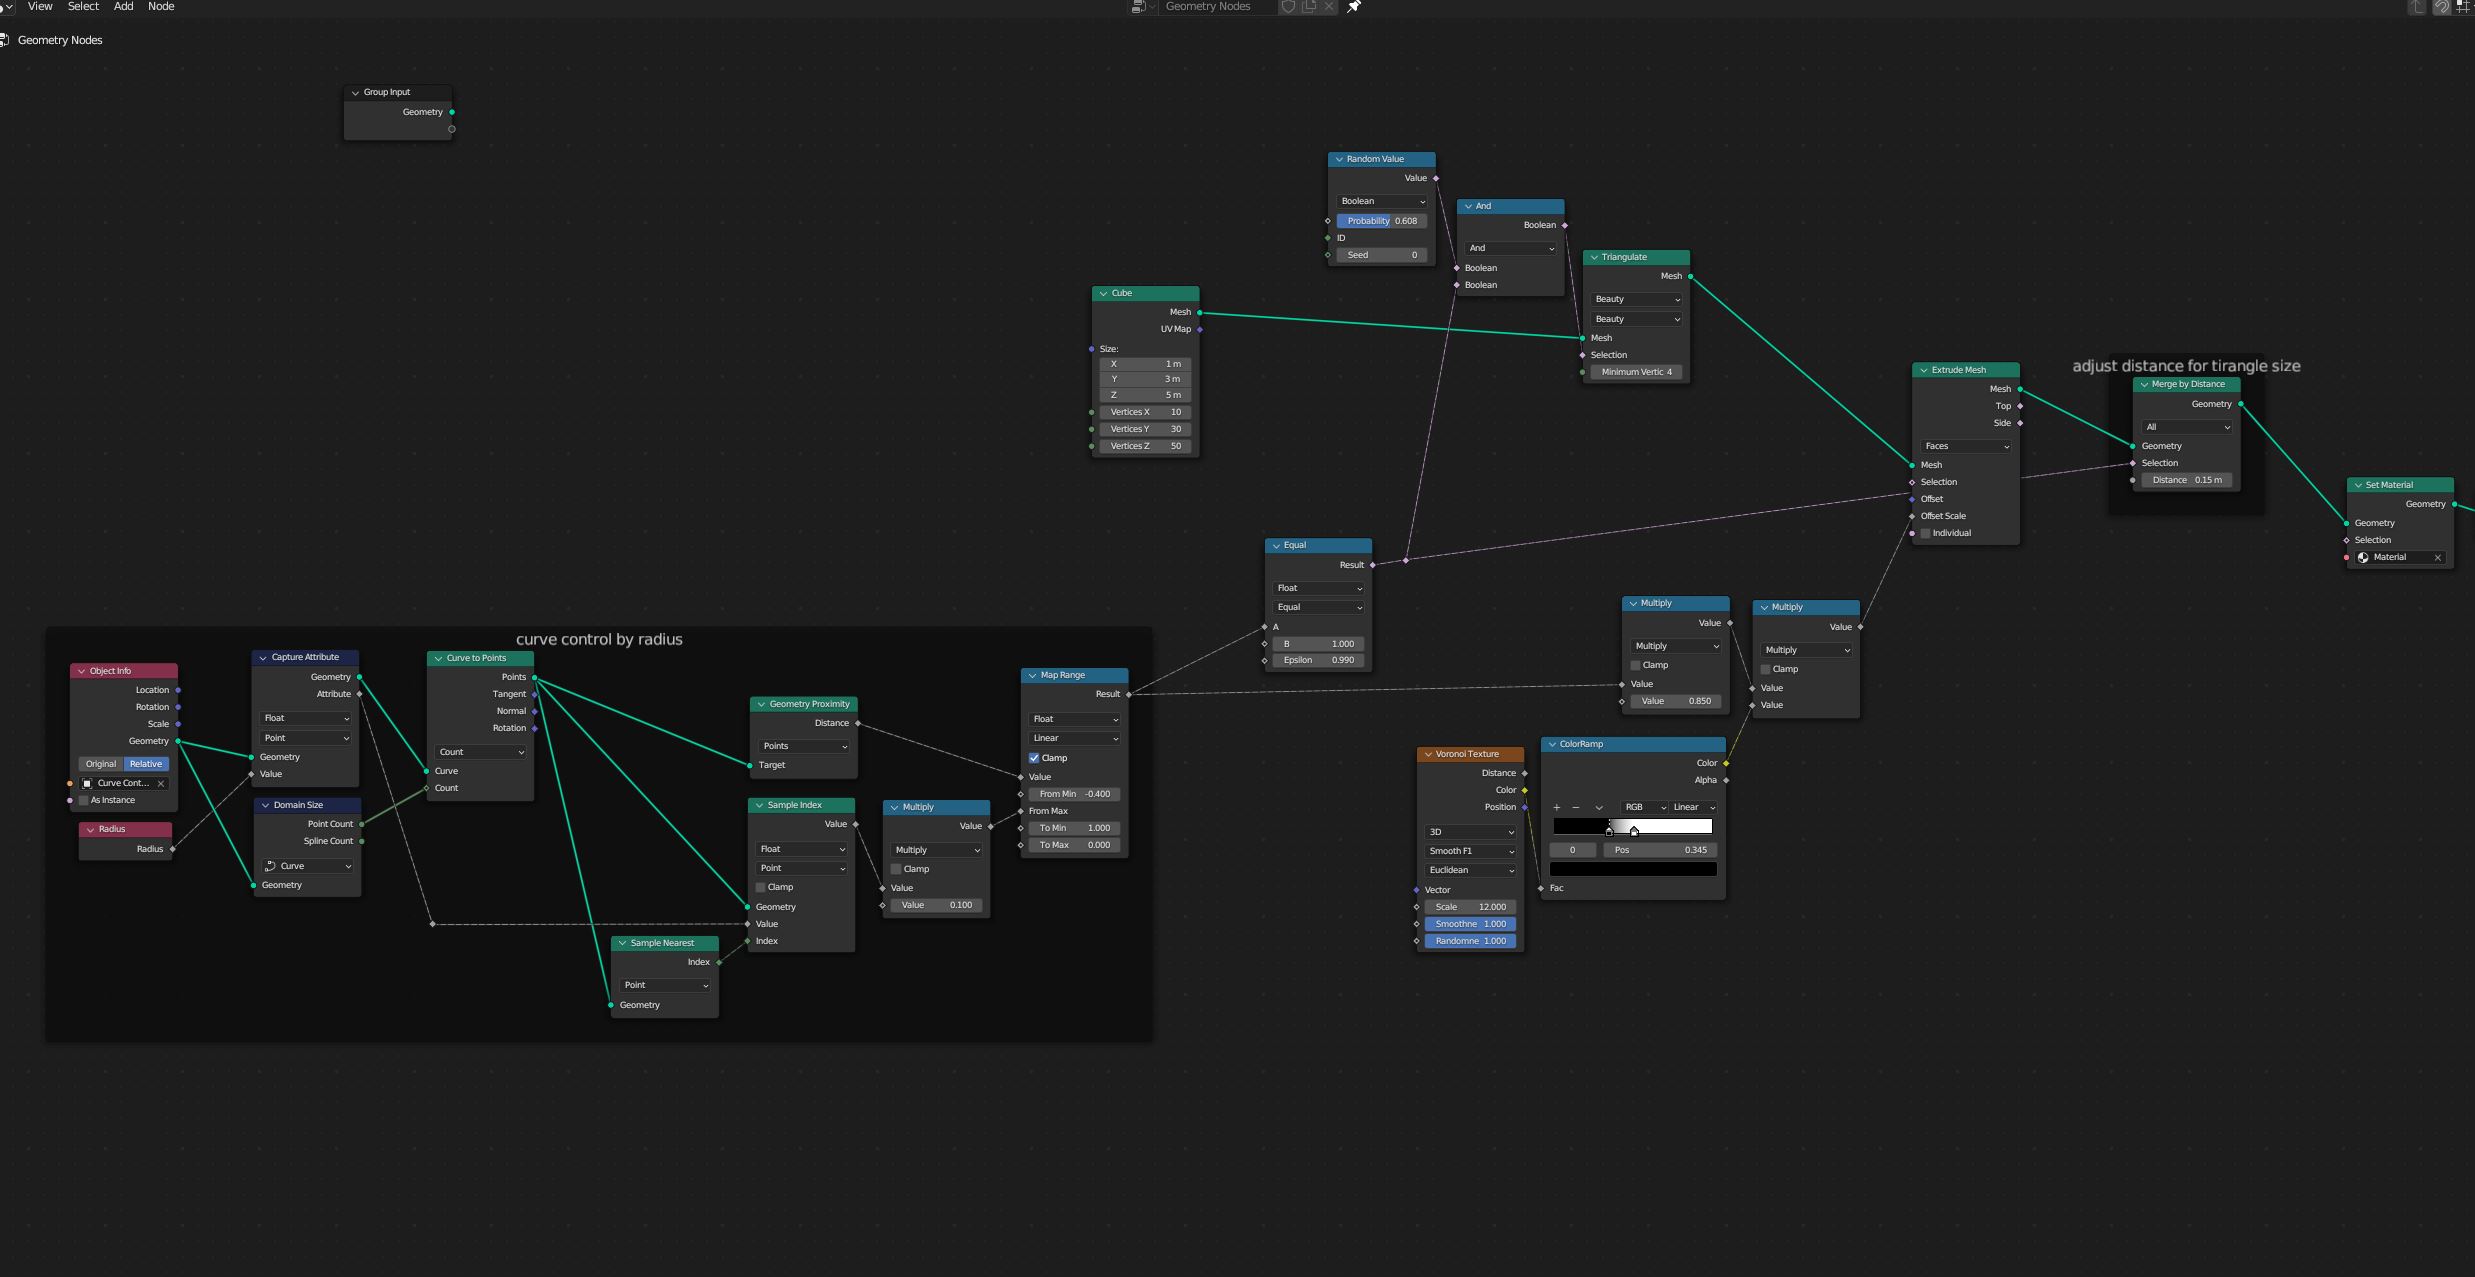This screenshot has width=2475, height=1277.
Task: Enable As Instance checkbox in Object Info
Action: [84, 800]
